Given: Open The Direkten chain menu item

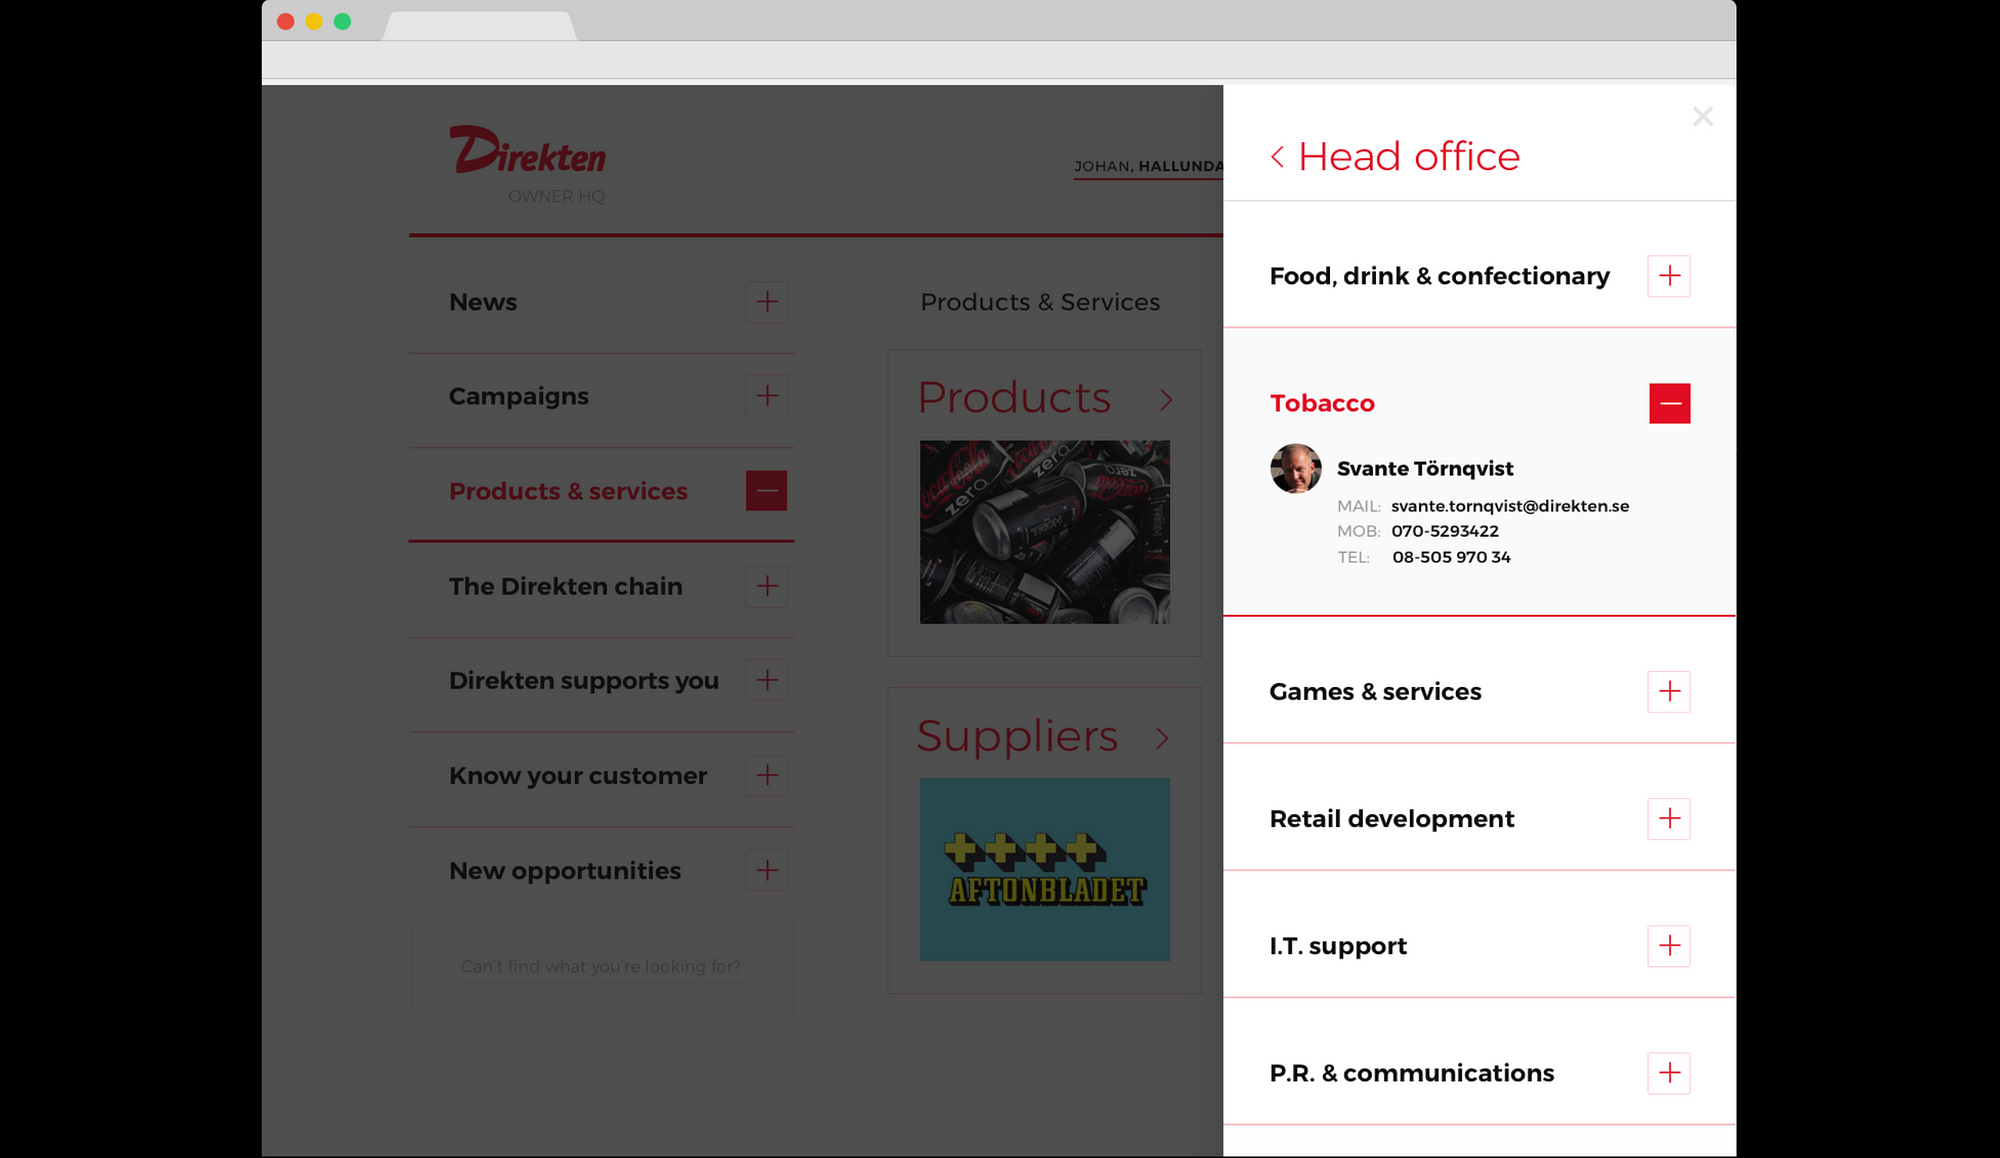Looking at the screenshot, I should 565,587.
